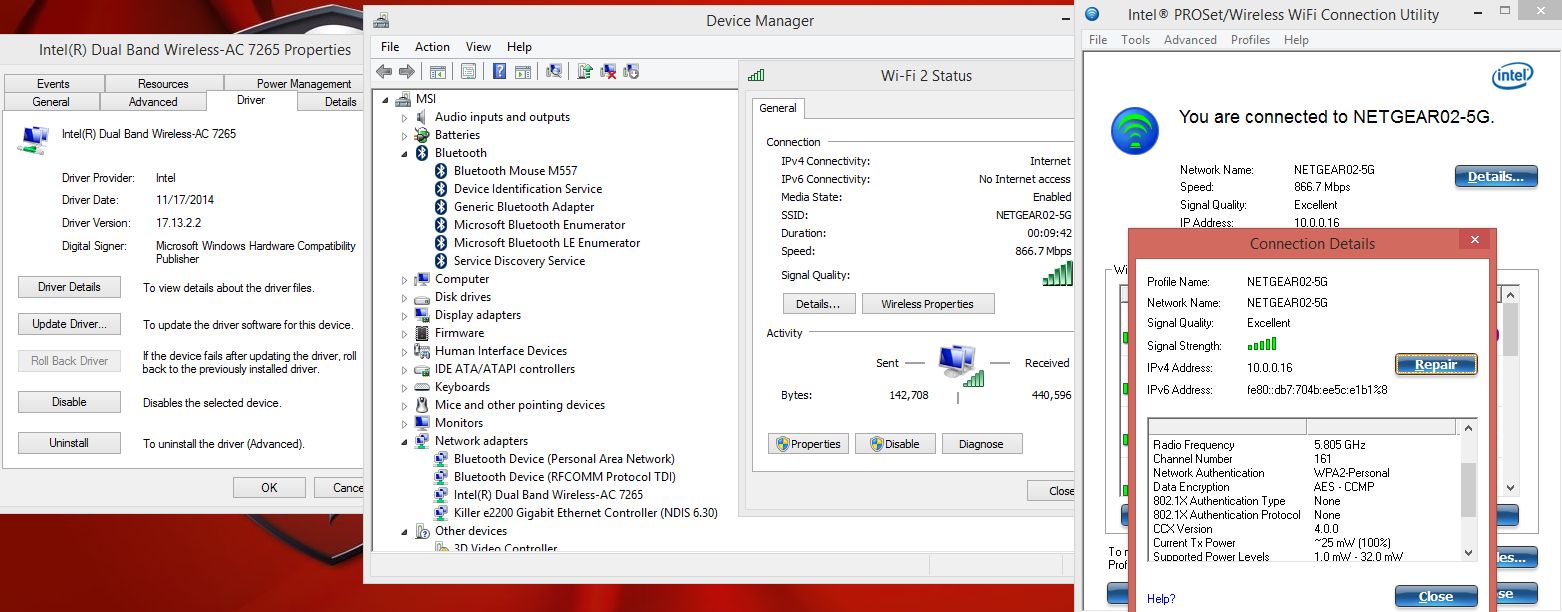The width and height of the screenshot is (1562, 612).
Task: Click the Details... button in PROSet utility
Action: pos(1496,177)
